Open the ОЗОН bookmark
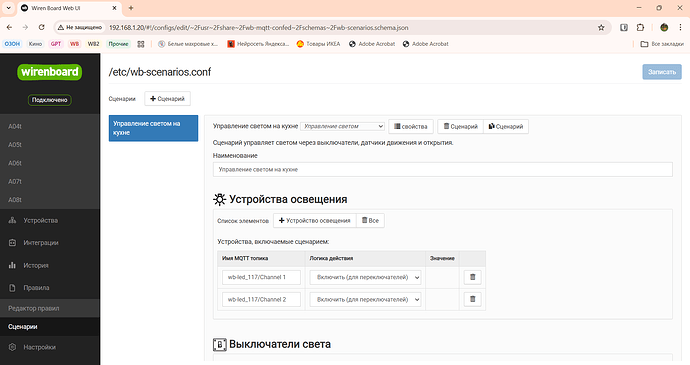This screenshot has height=365, width=690. coord(12,44)
